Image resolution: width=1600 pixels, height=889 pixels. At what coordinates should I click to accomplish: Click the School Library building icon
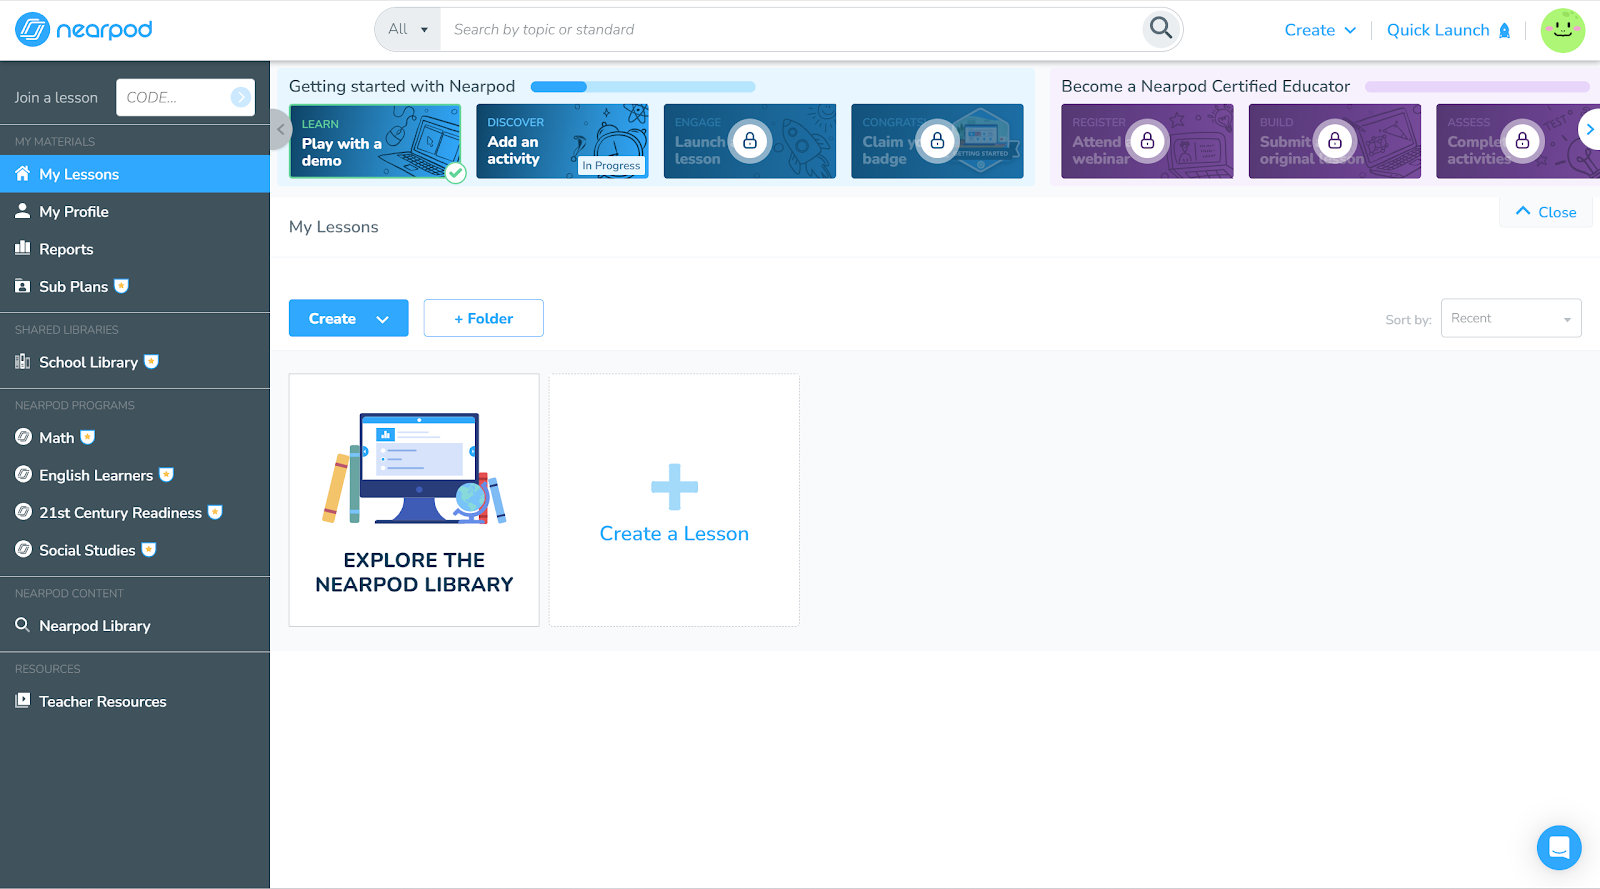point(22,362)
